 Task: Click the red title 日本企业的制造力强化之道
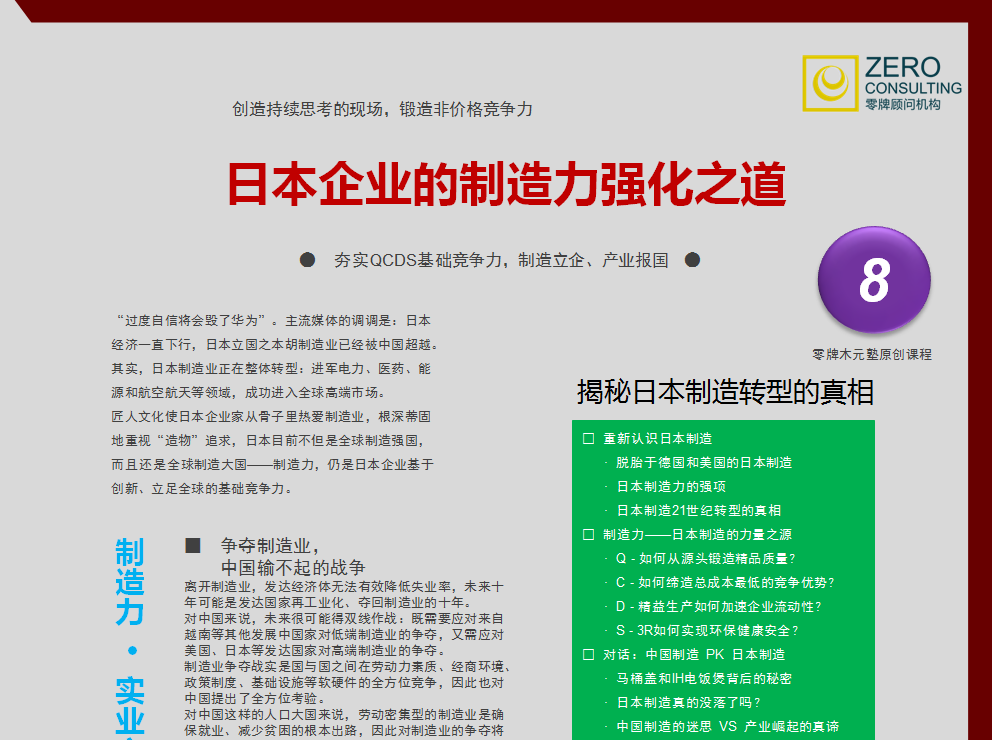(x=506, y=184)
